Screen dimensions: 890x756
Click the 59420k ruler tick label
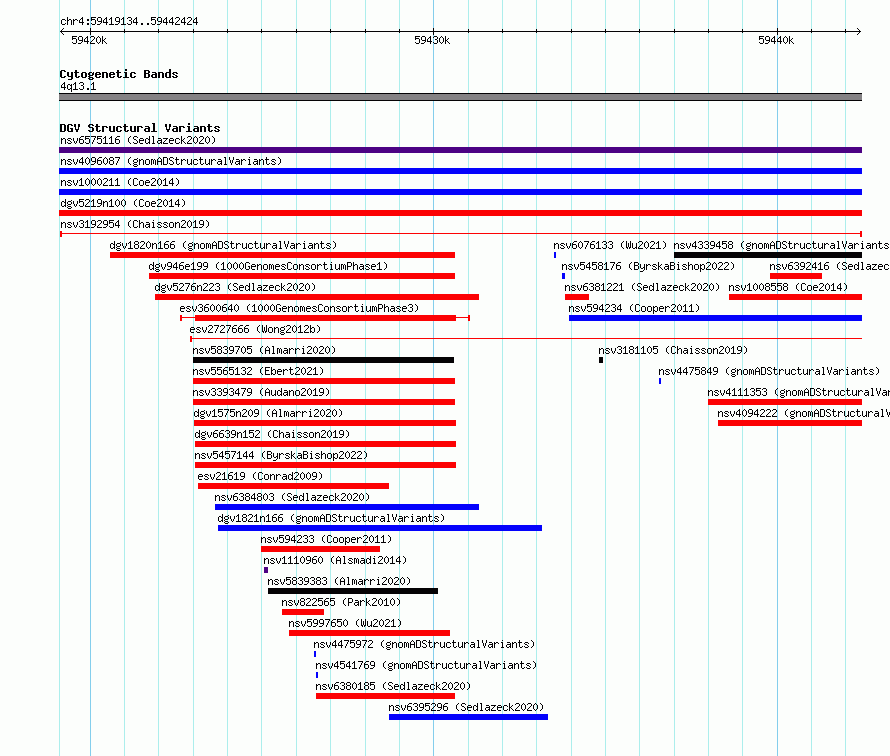tap(89, 40)
